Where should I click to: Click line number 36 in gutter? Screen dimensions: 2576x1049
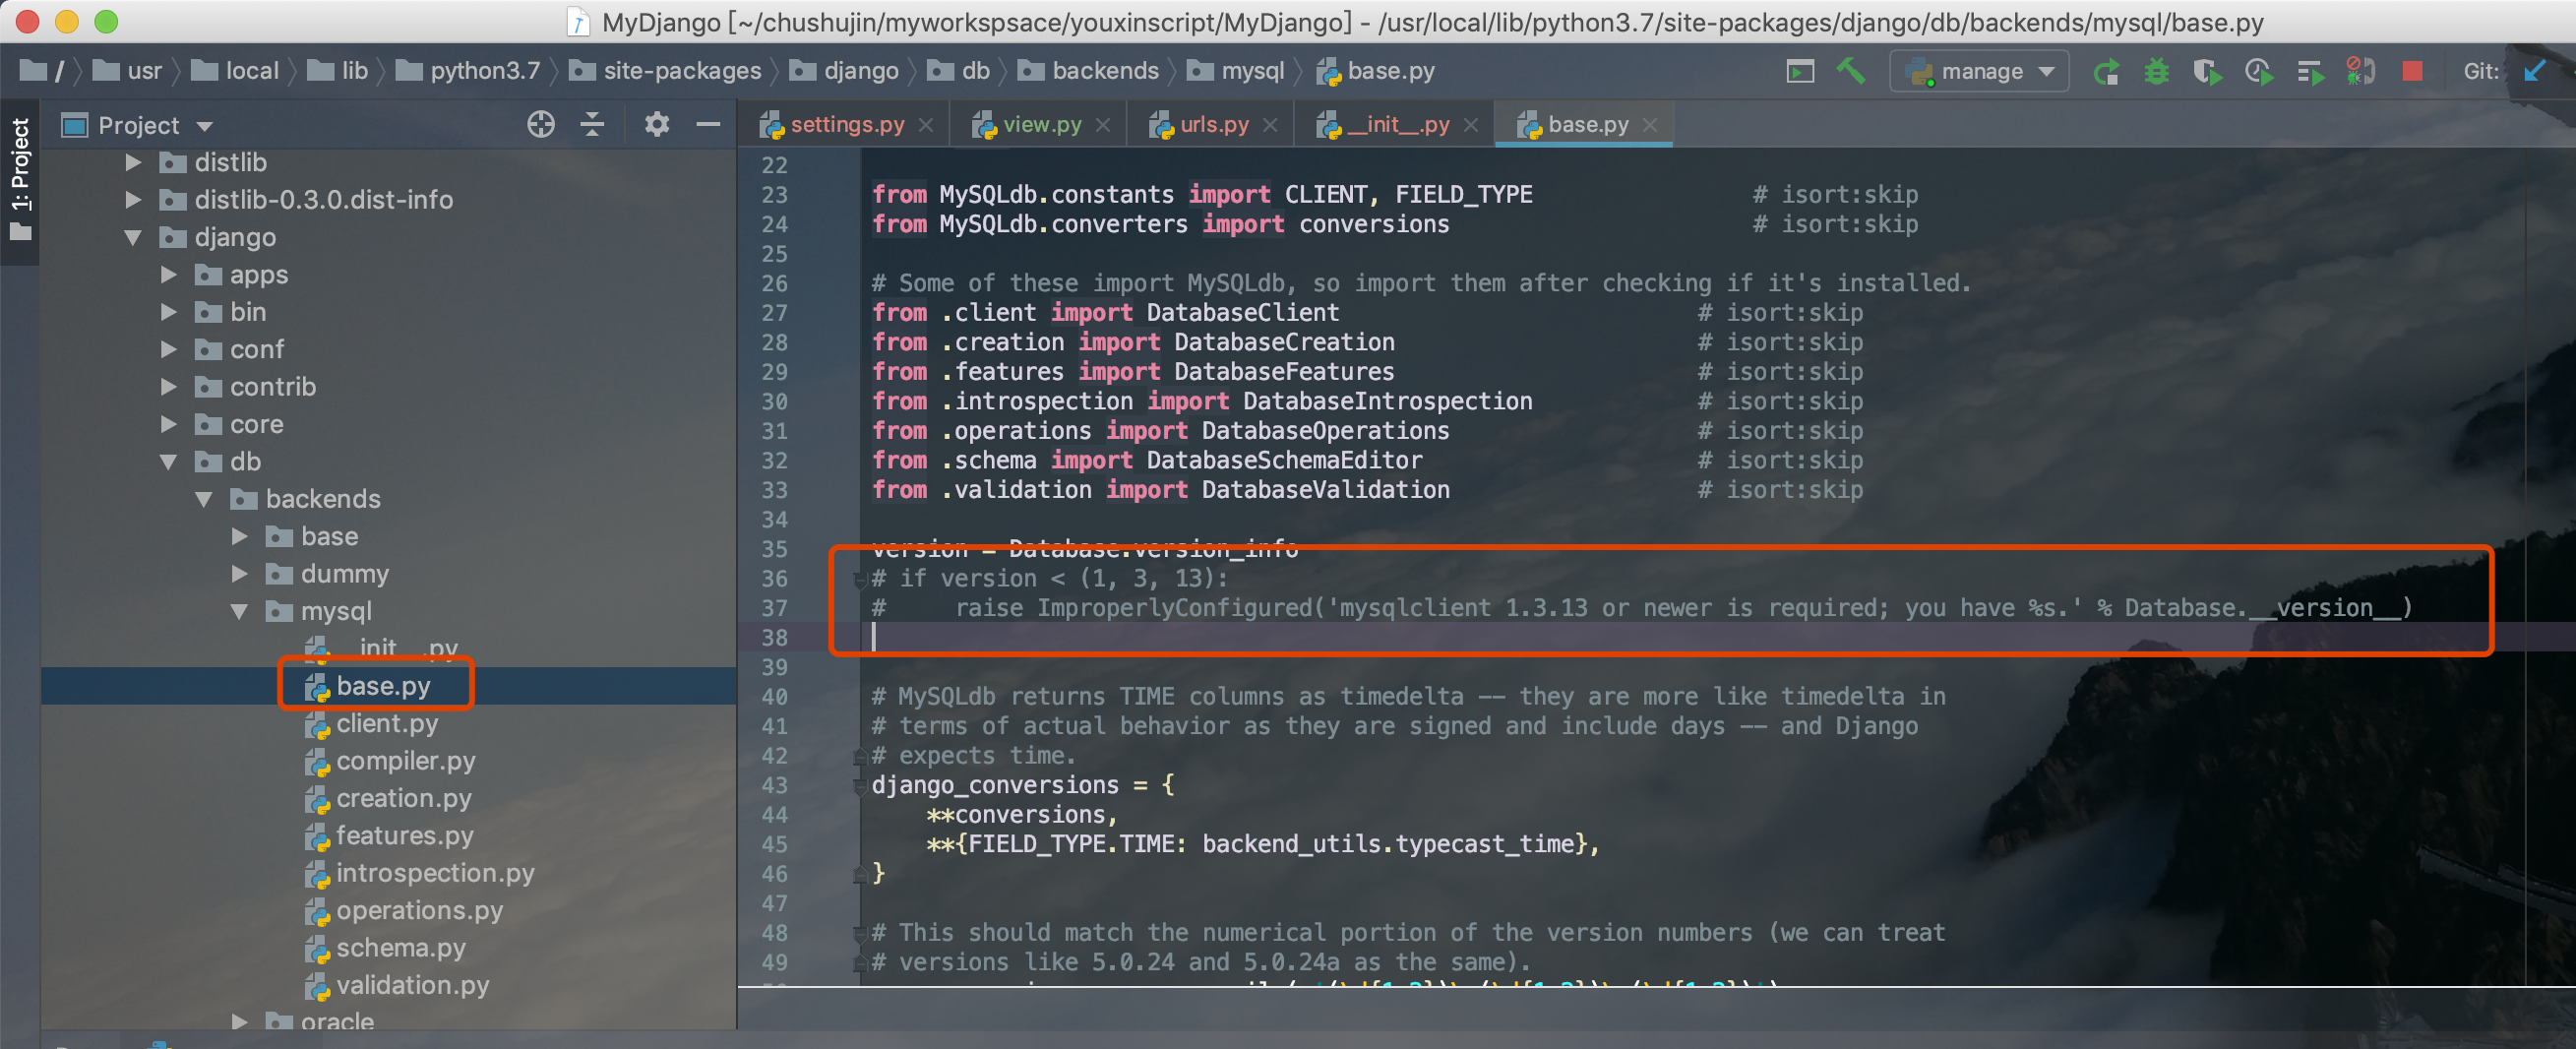774,579
